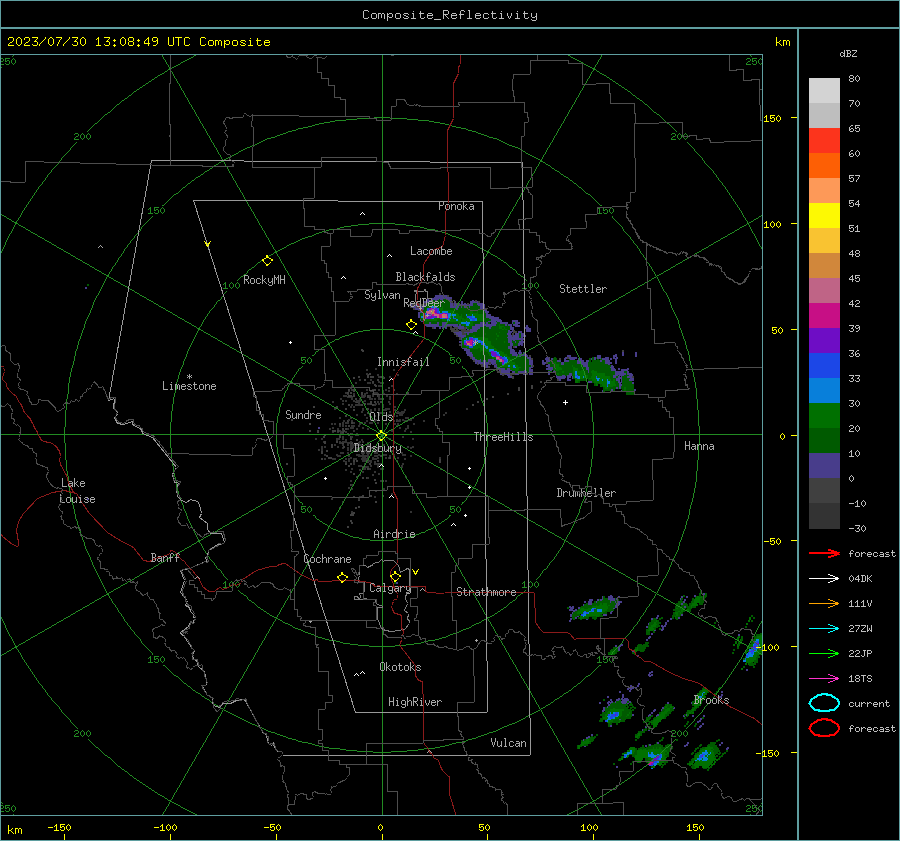
Task: Click the Drumheller town label
Action: click(586, 493)
